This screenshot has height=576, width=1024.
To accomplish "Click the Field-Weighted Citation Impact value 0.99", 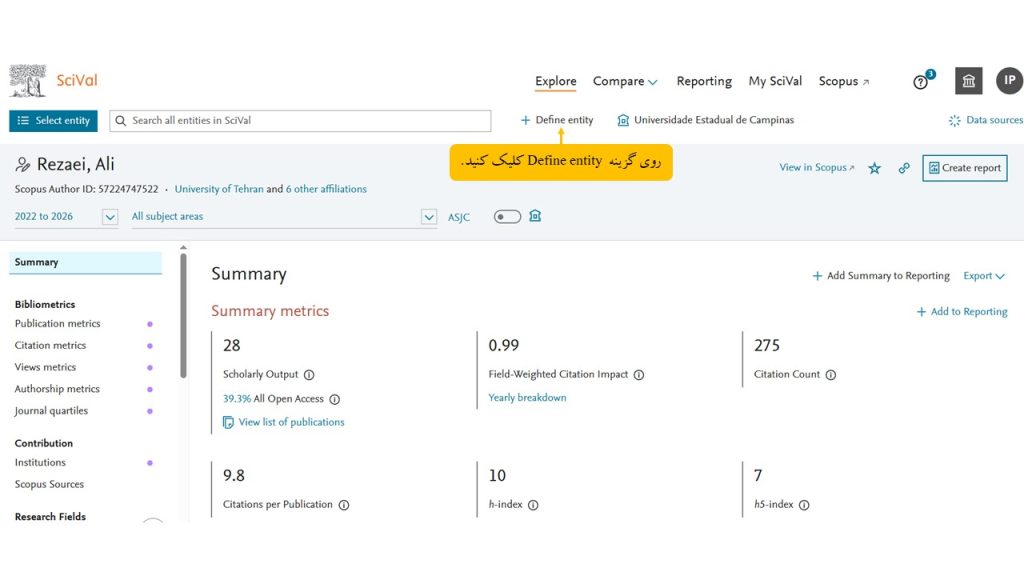I will tap(504, 345).
